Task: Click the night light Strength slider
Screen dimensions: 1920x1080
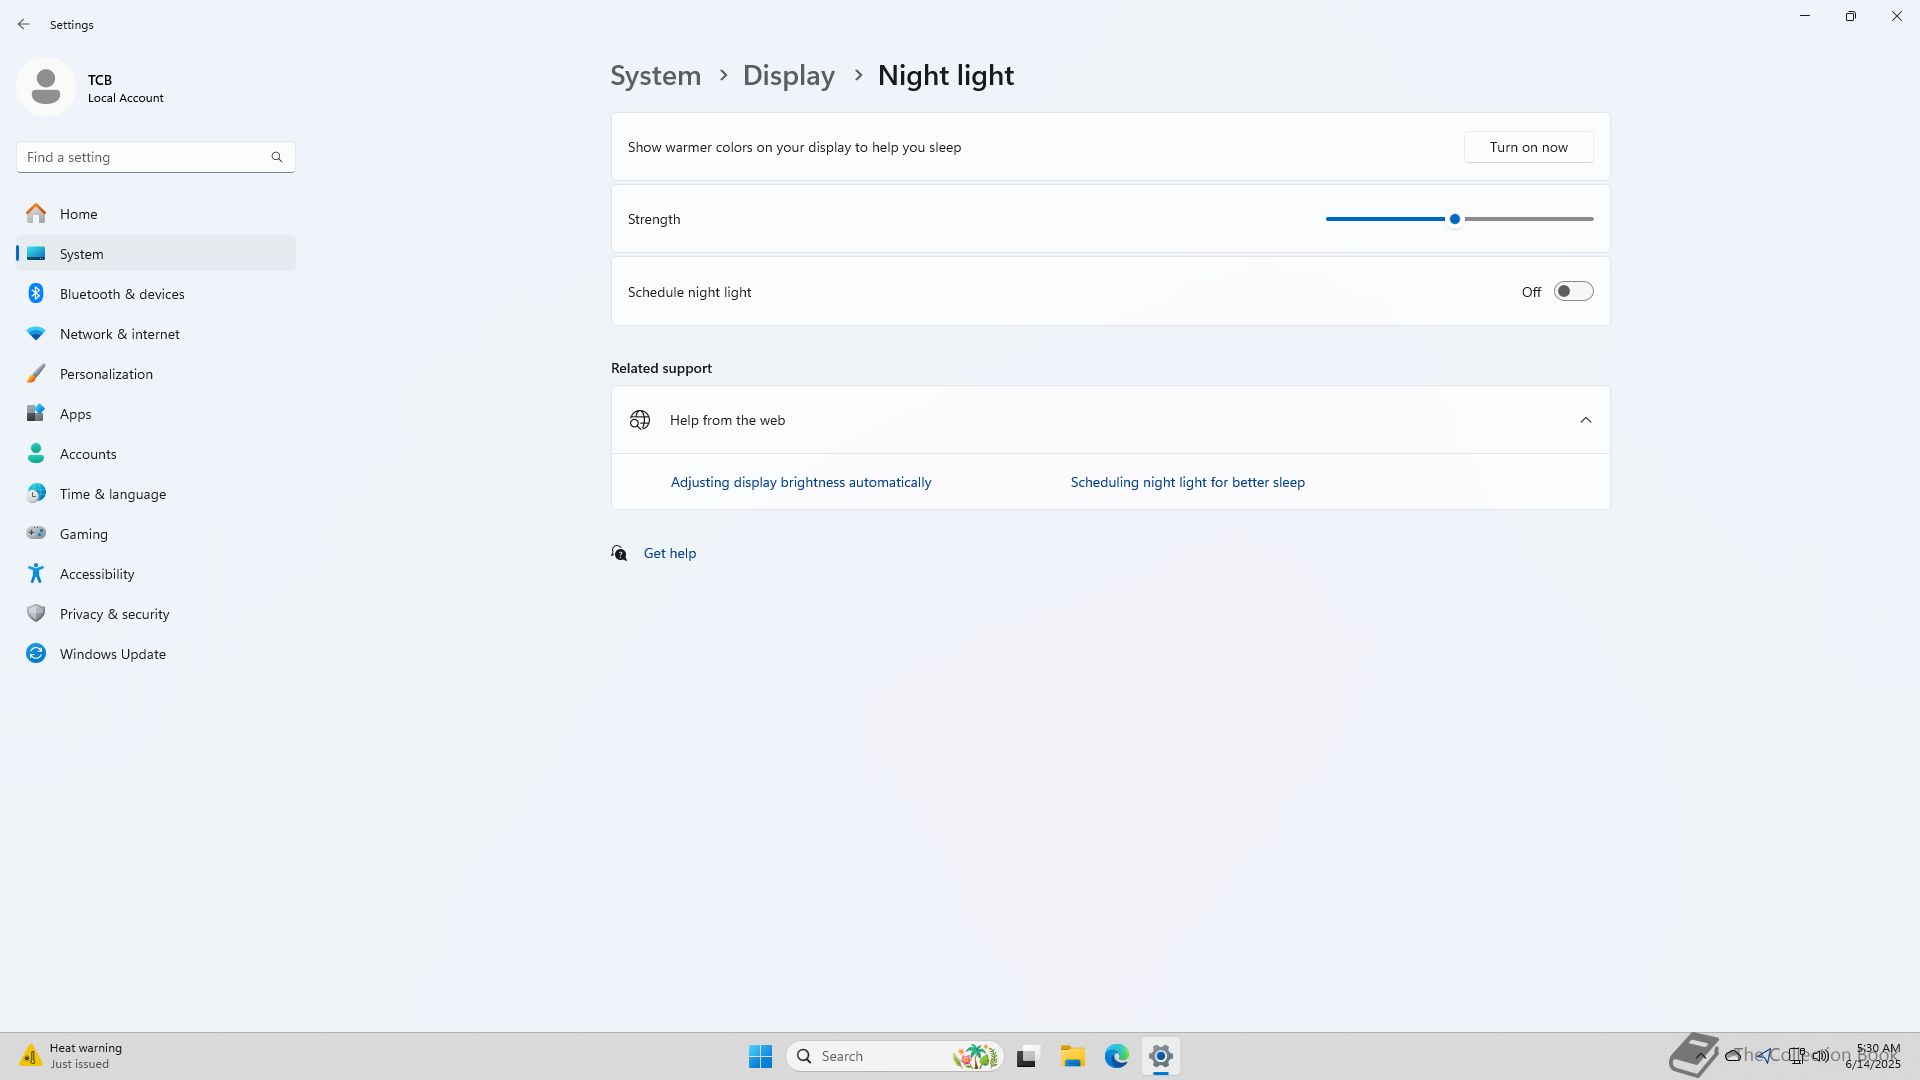Action: tap(1455, 219)
